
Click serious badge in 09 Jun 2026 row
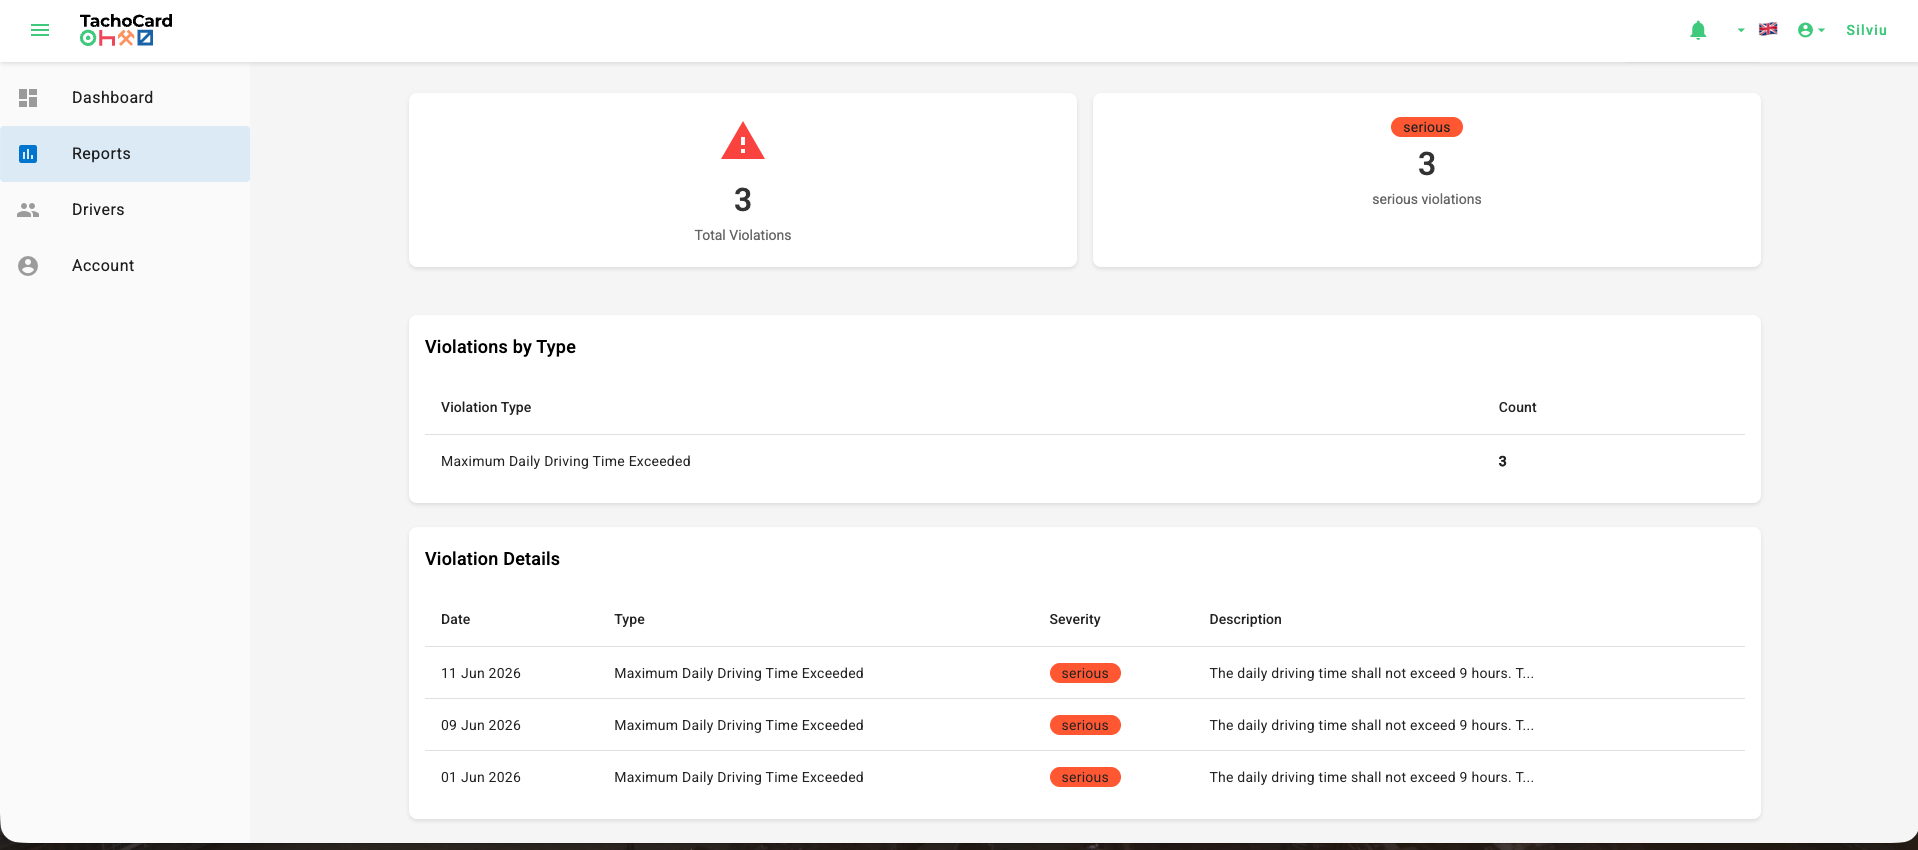pos(1085,725)
